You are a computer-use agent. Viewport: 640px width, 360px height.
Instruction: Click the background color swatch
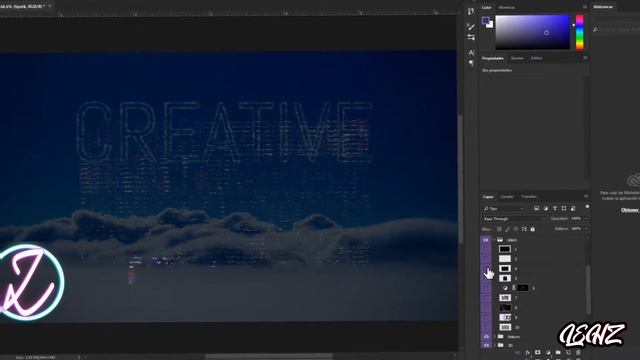490,25
